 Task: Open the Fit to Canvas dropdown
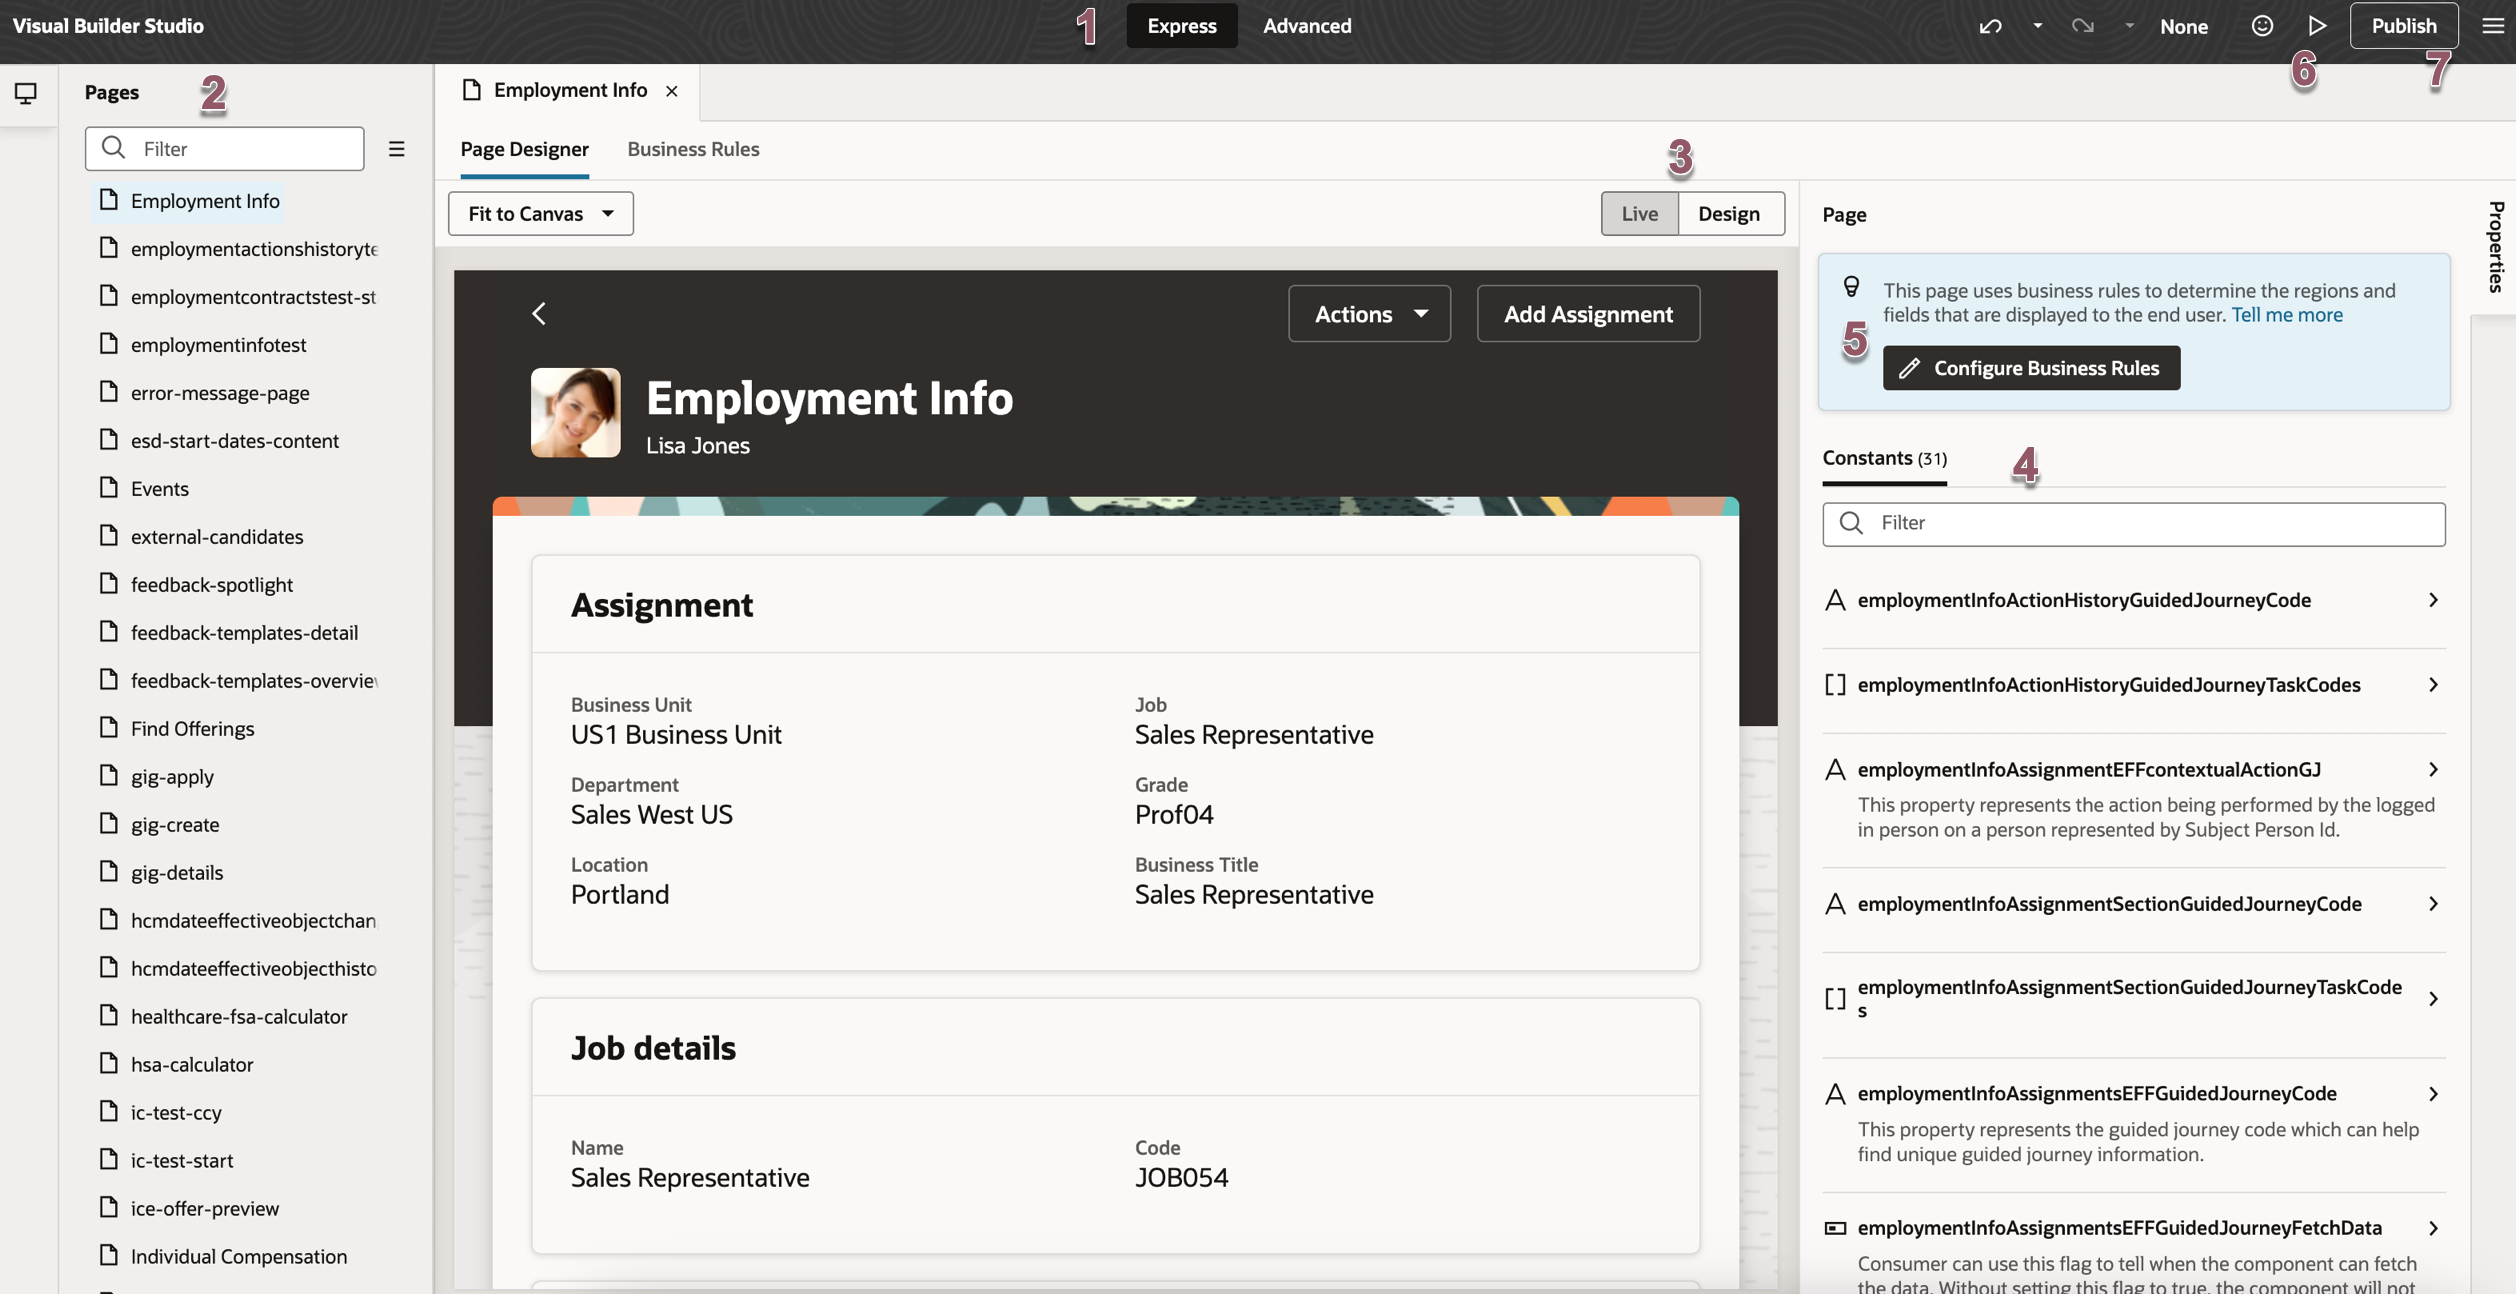pyautogui.click(x=541, y=214)
